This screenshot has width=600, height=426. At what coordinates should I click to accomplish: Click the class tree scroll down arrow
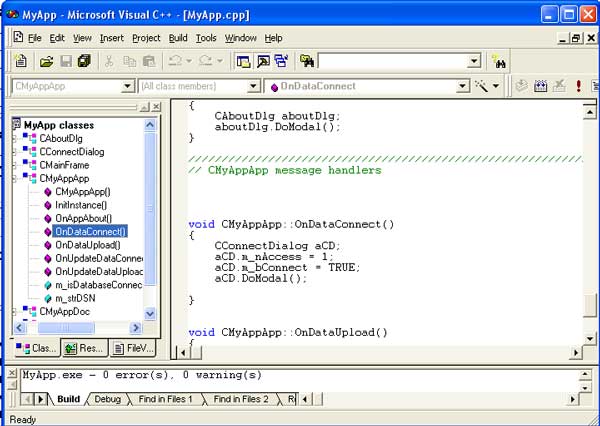point(150,314)
